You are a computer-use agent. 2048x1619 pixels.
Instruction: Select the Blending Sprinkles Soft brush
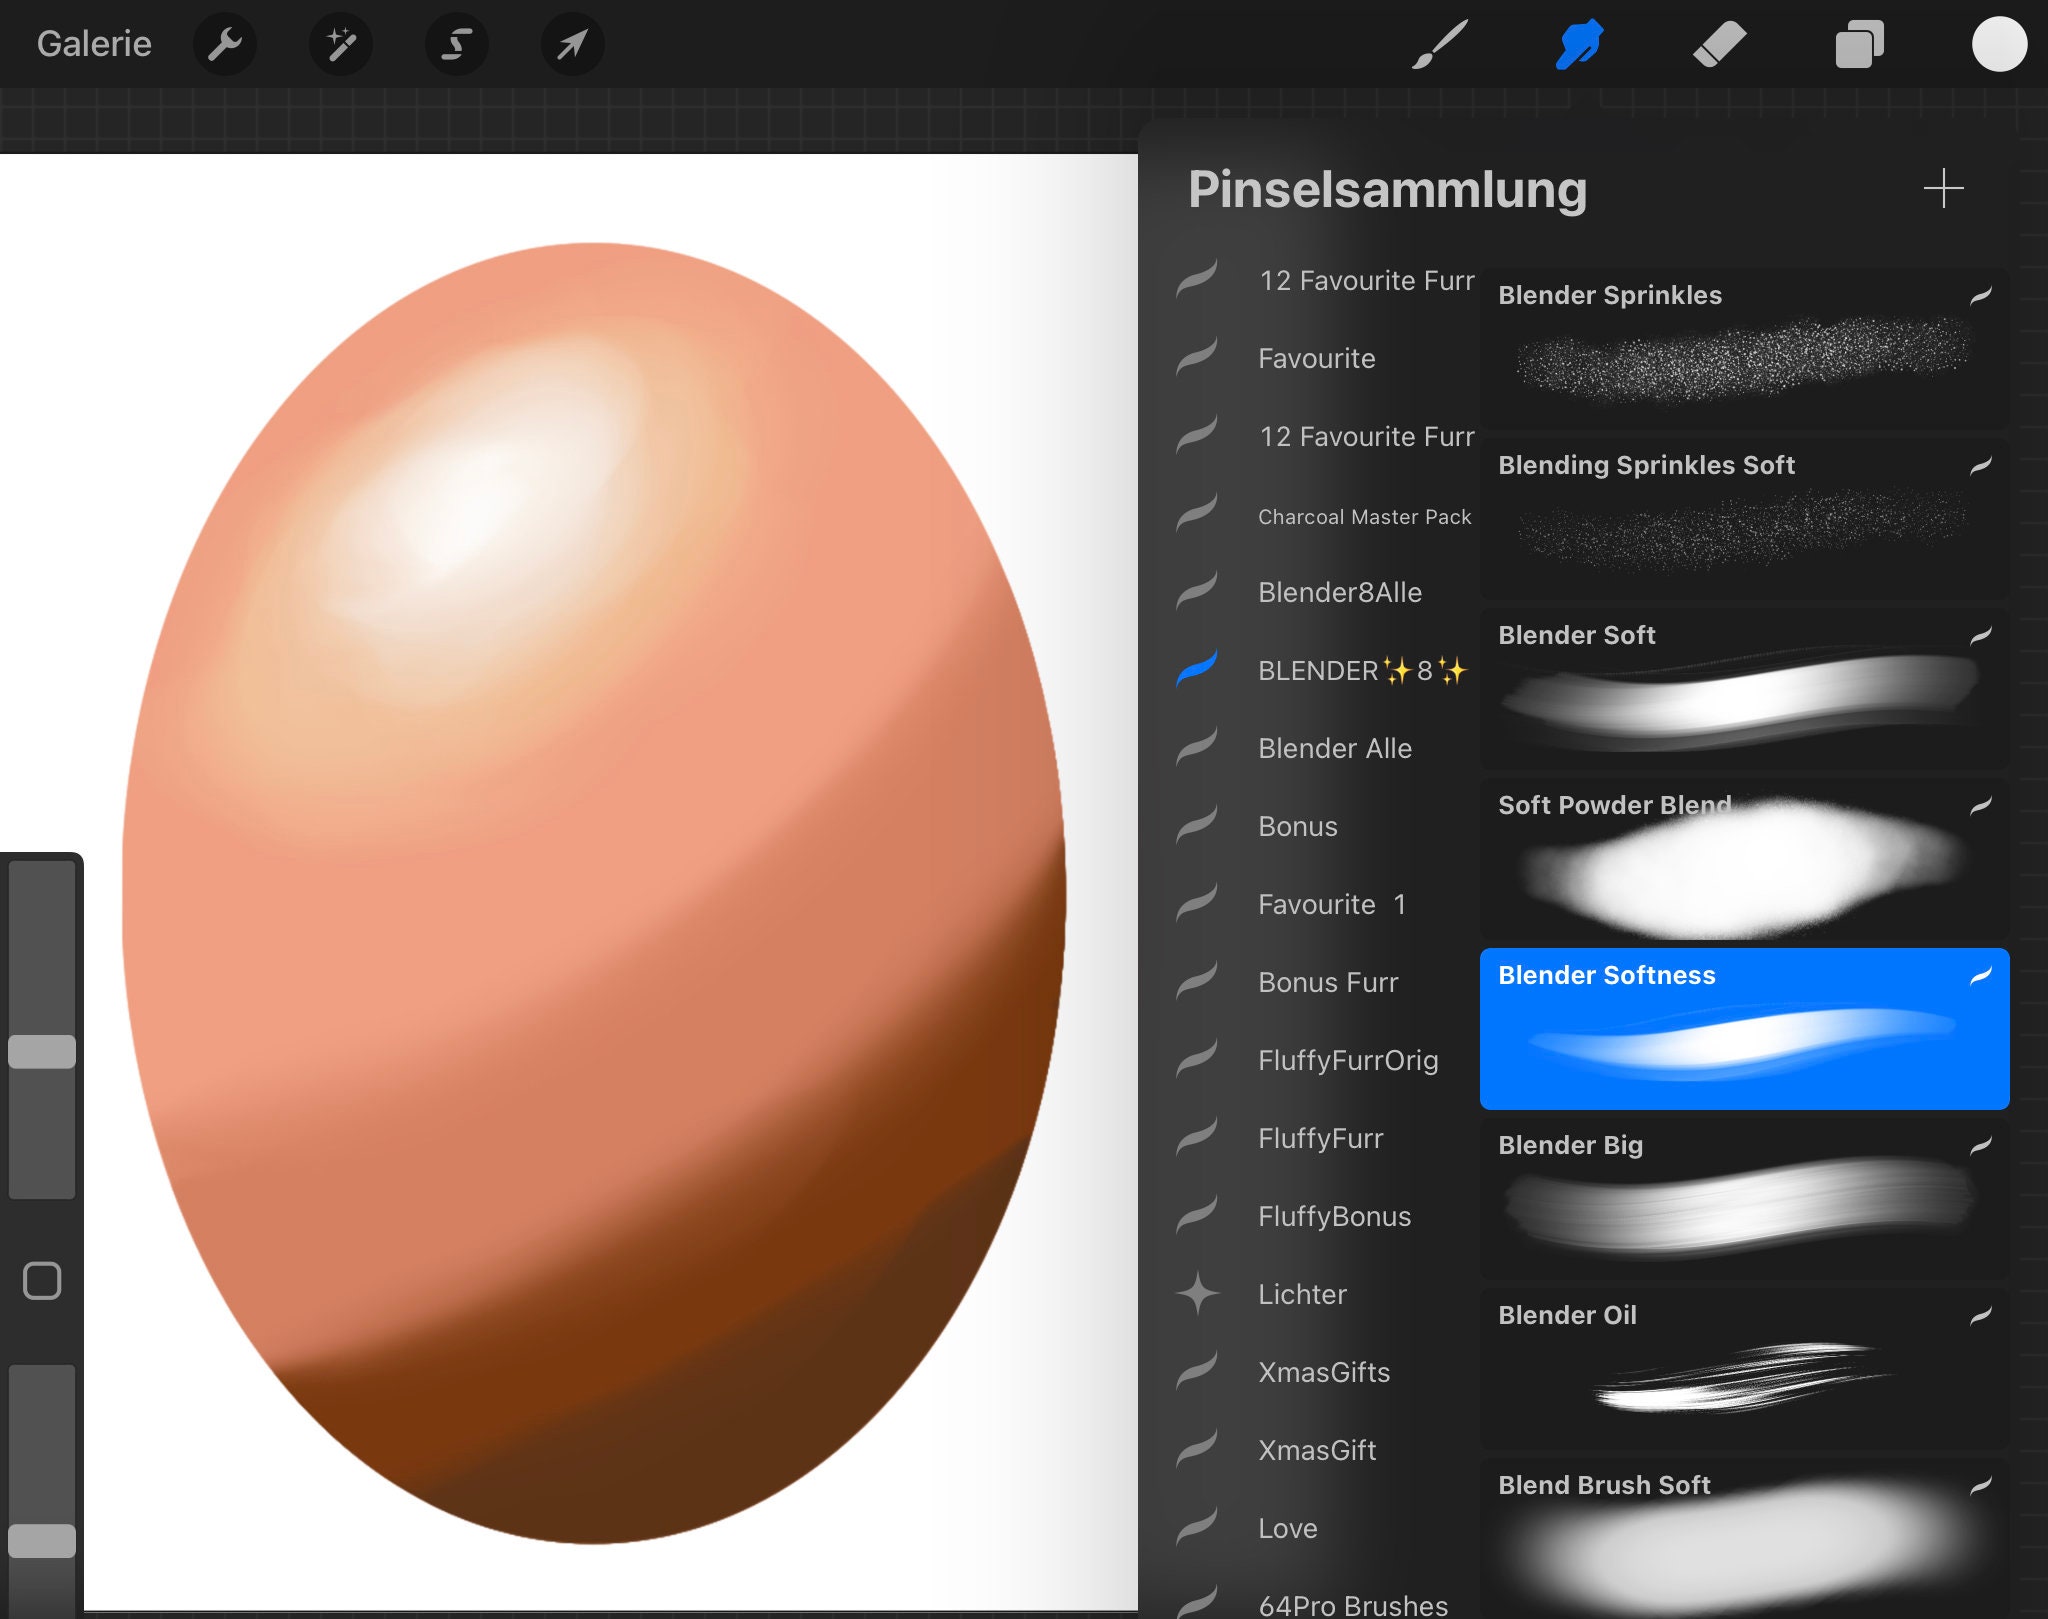(x=1744, y=519)
